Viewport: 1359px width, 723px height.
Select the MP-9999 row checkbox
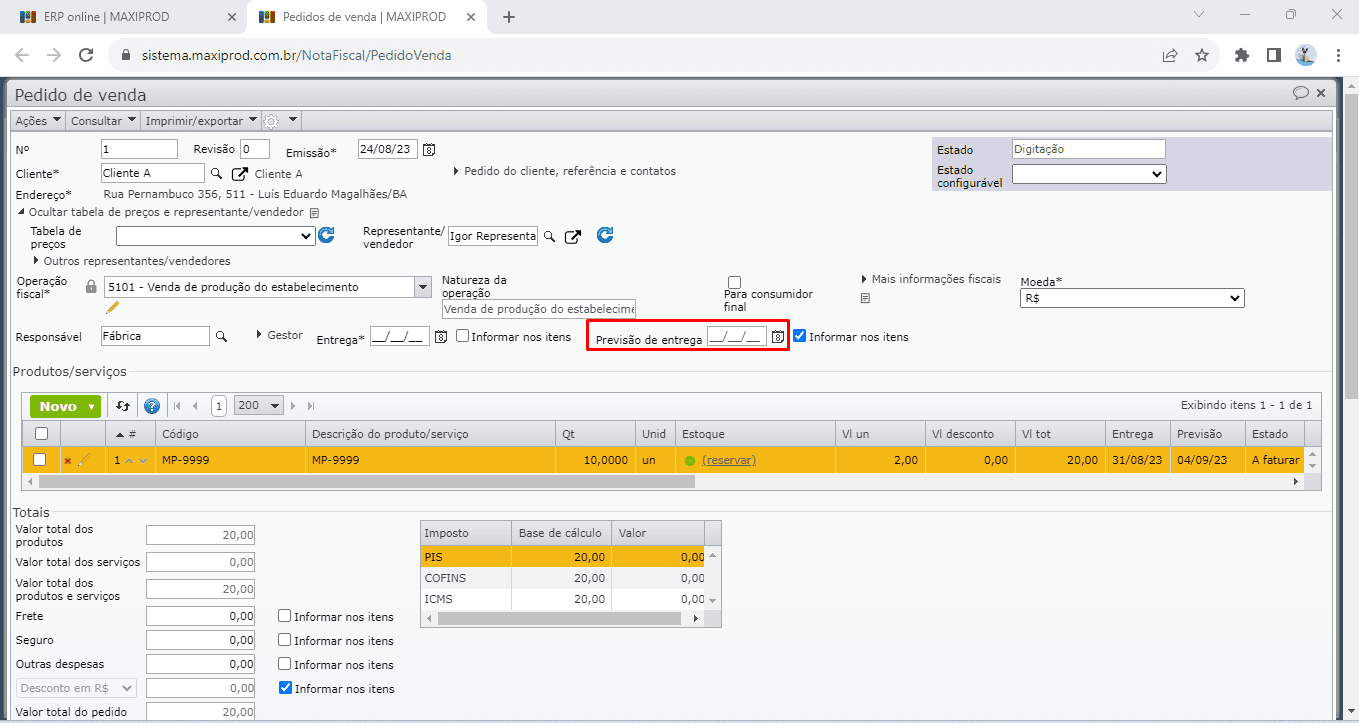[40, 460]
